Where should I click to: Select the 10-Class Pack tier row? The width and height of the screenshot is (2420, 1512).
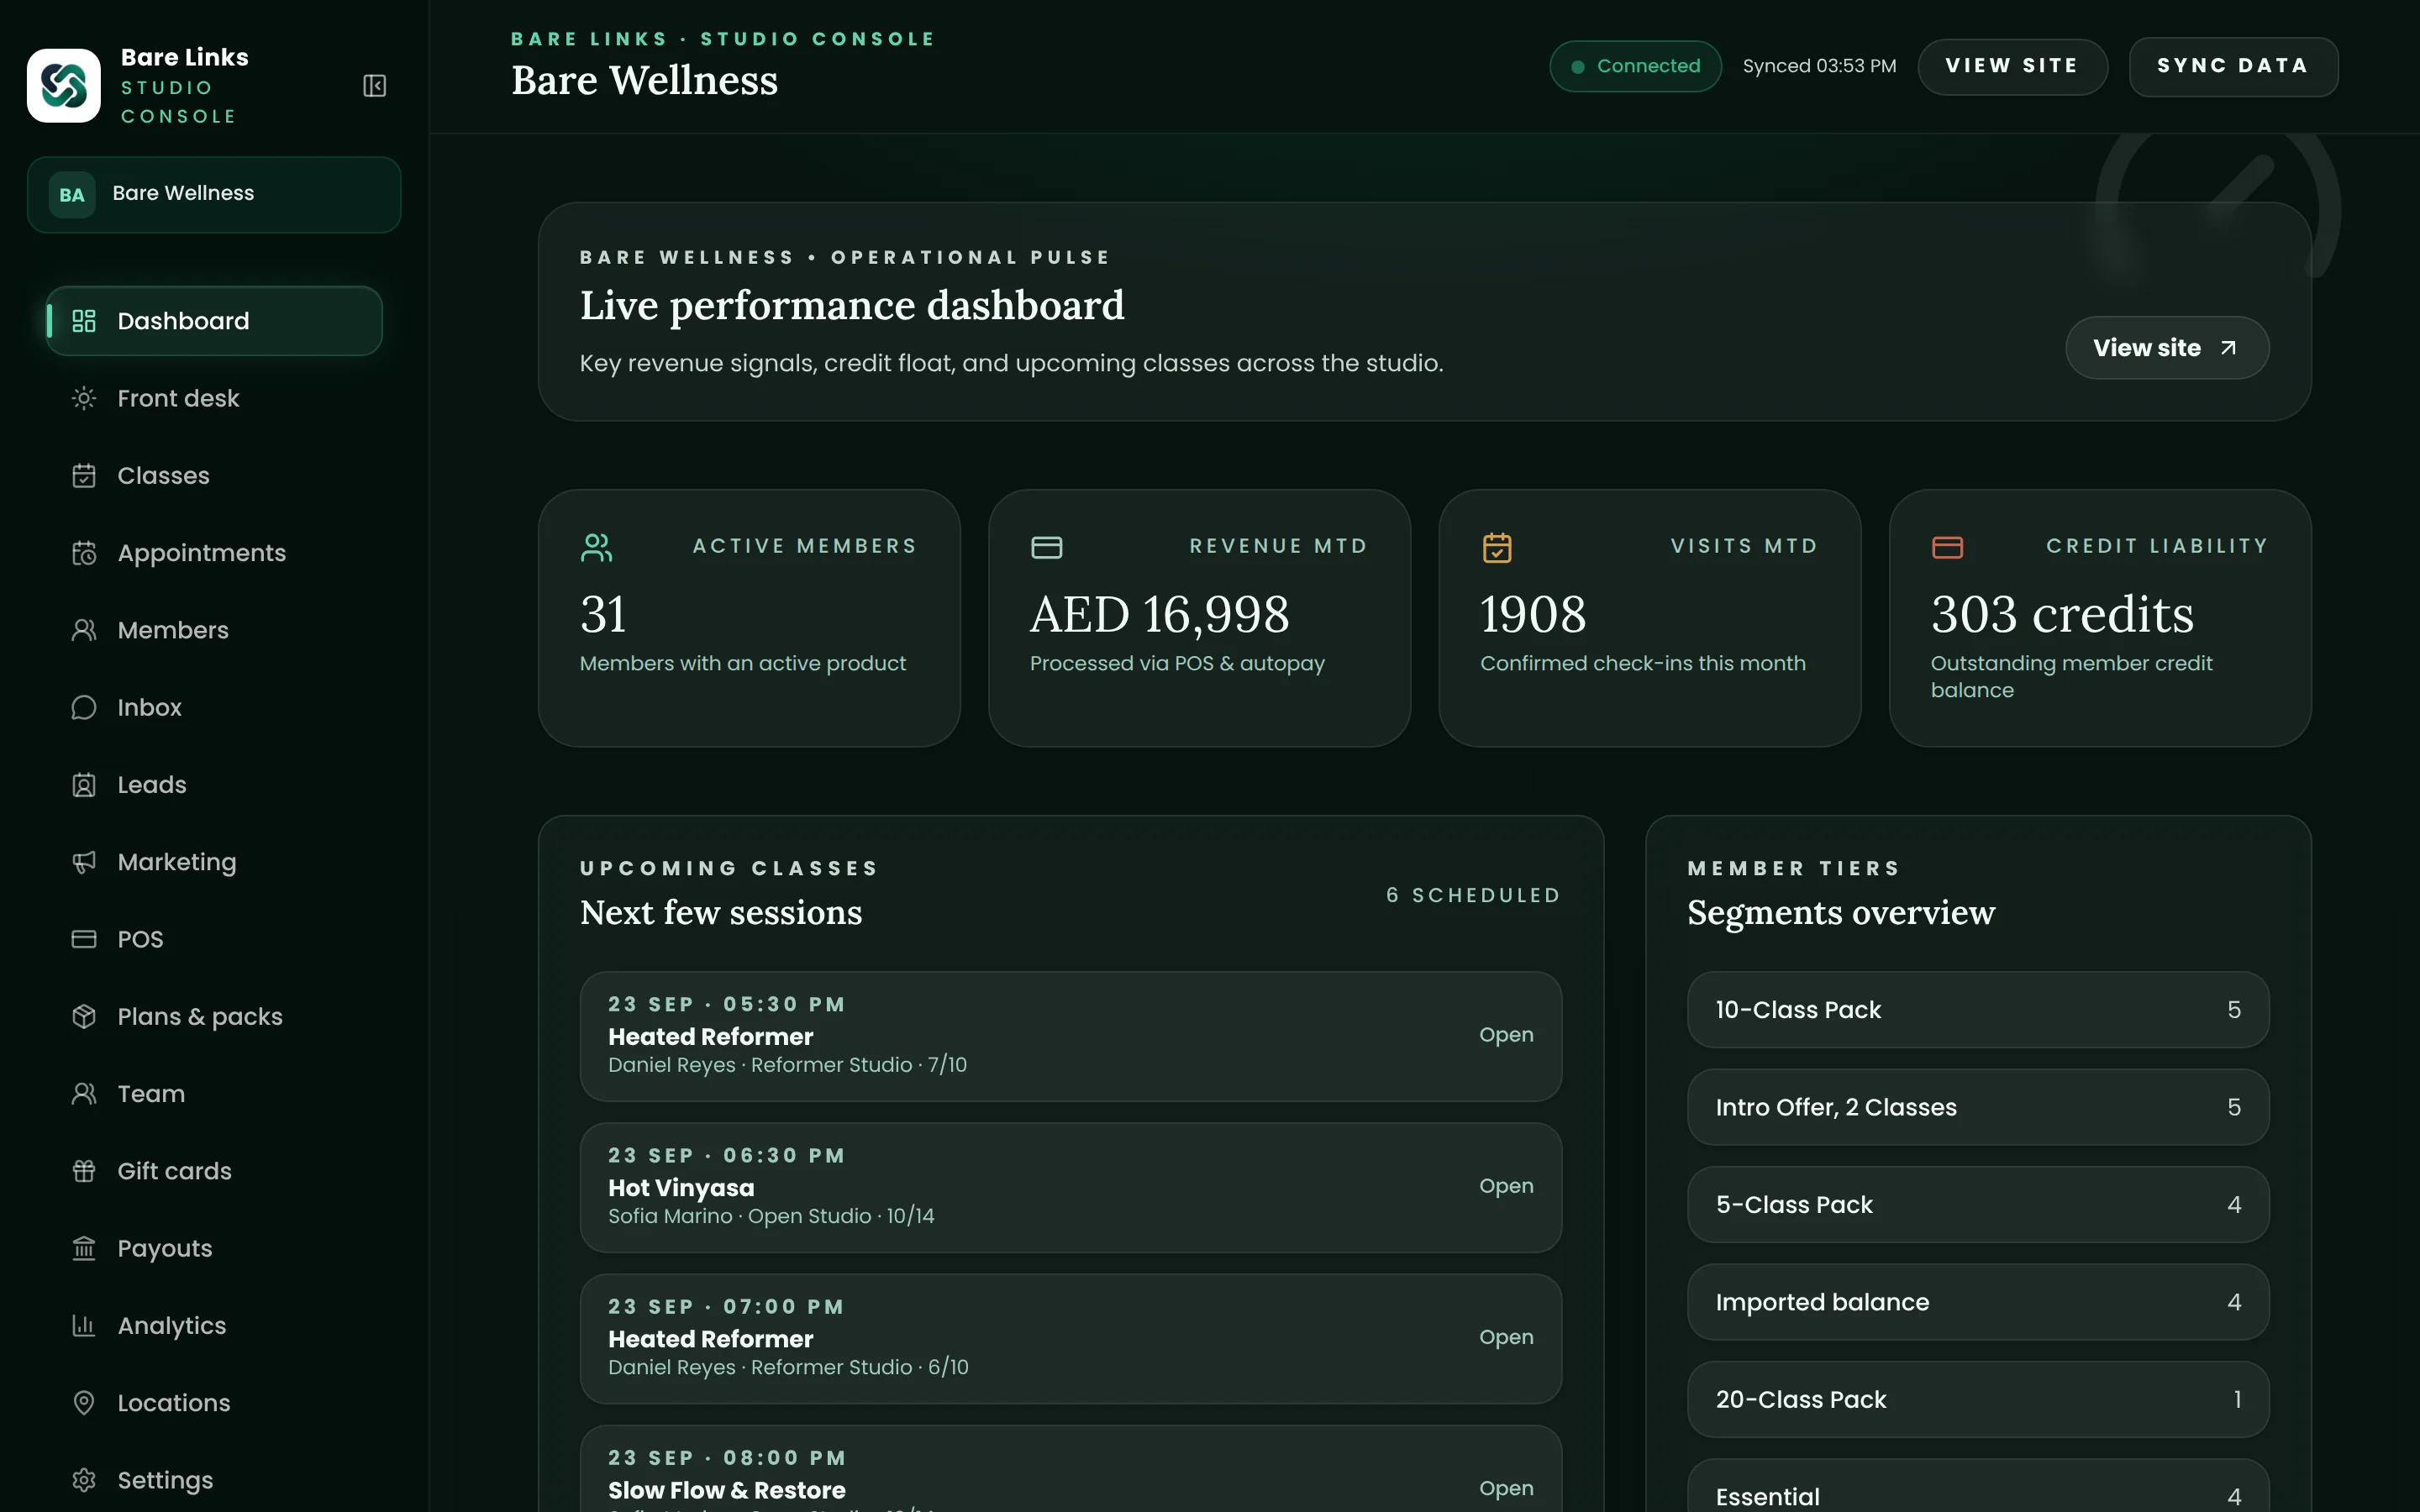tap(1978, 1010)
